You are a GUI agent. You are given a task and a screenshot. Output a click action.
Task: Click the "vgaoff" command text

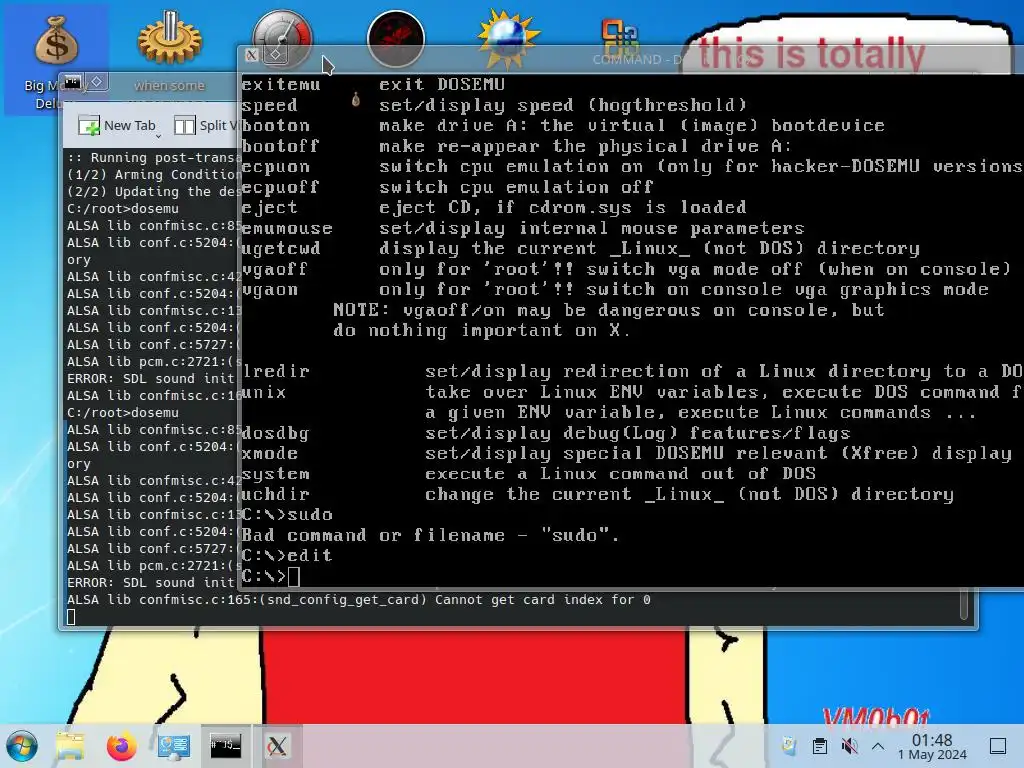[x=274, y=269]
